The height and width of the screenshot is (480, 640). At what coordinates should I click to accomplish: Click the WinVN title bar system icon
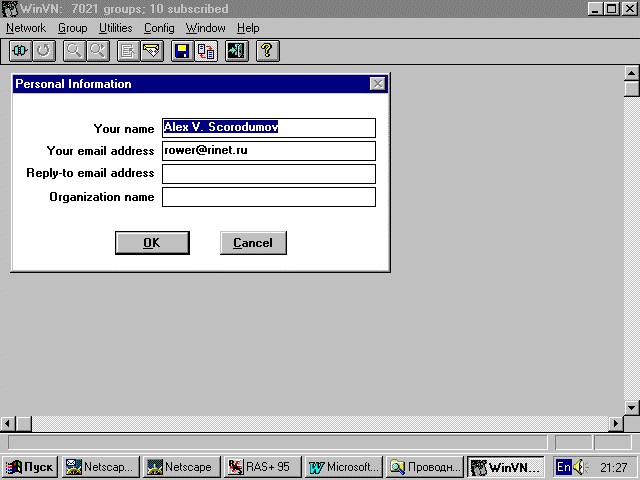[10, 9]
